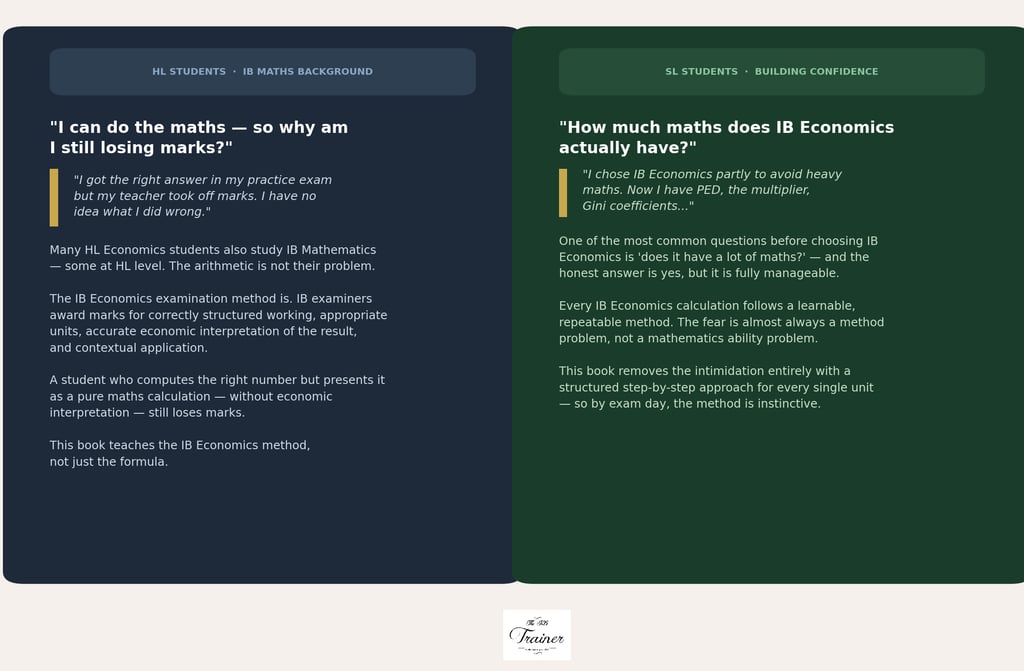Click empty space at bottom of green card
This screenshot has width=1024, height=671.
(x=770, y=500)
